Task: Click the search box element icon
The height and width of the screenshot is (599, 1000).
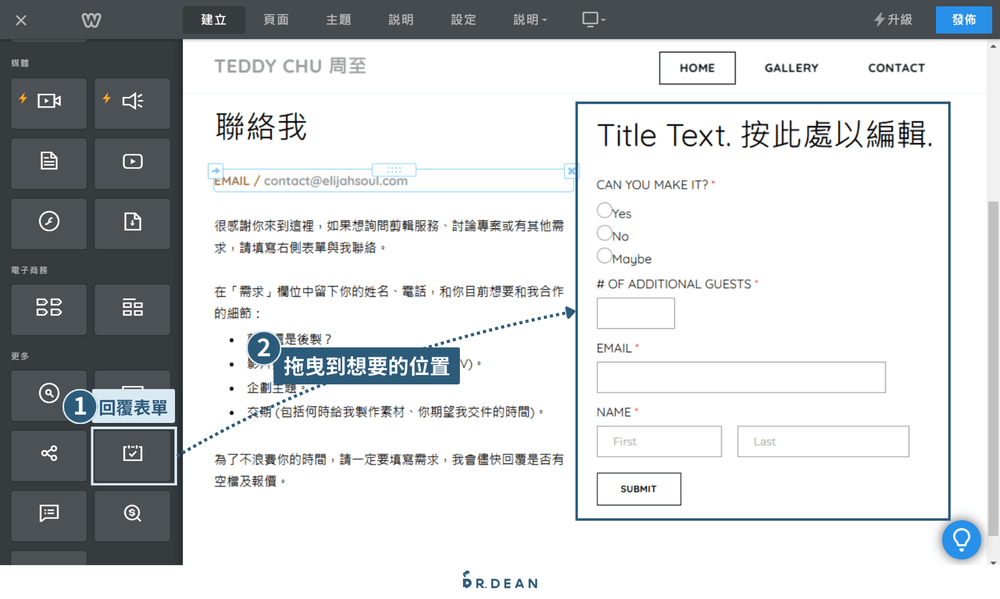Action: (x=48, y=395)
